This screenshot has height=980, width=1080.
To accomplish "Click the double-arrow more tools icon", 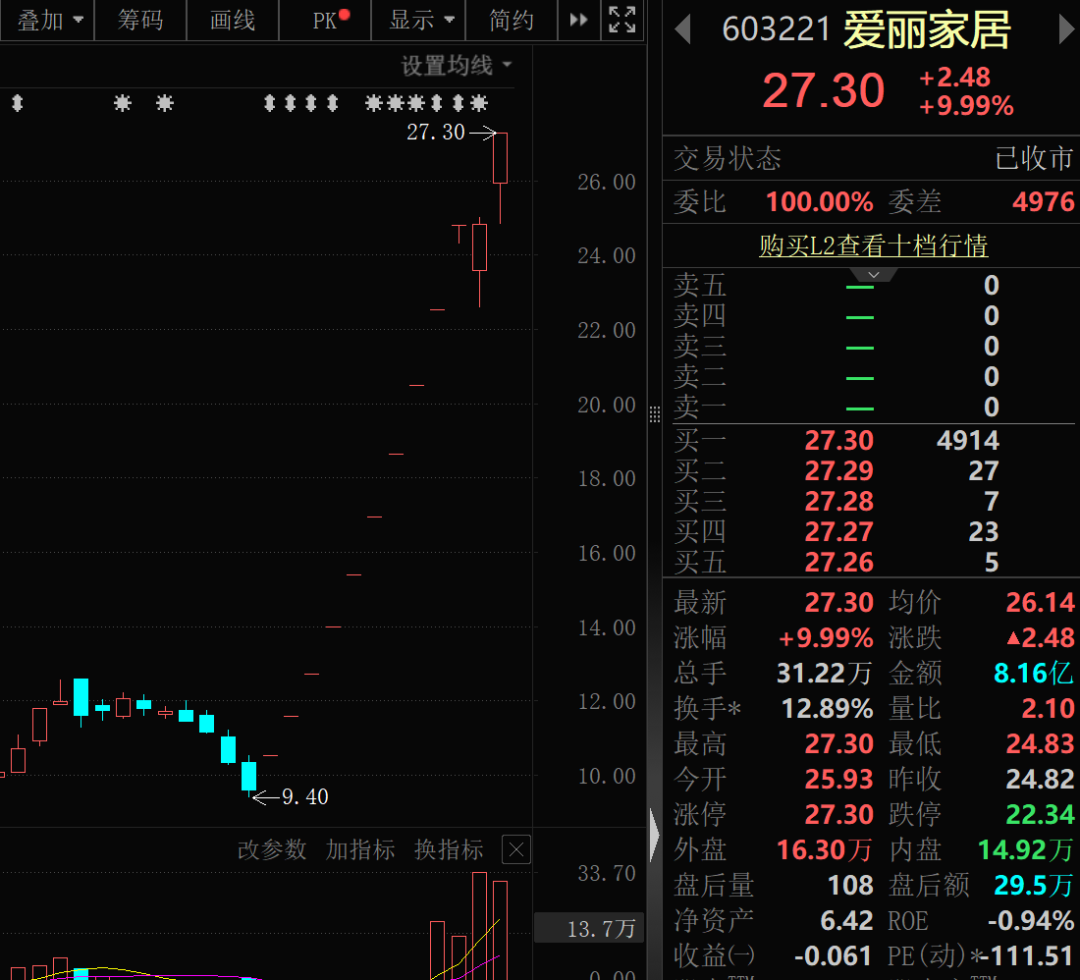I will (579, 21).
